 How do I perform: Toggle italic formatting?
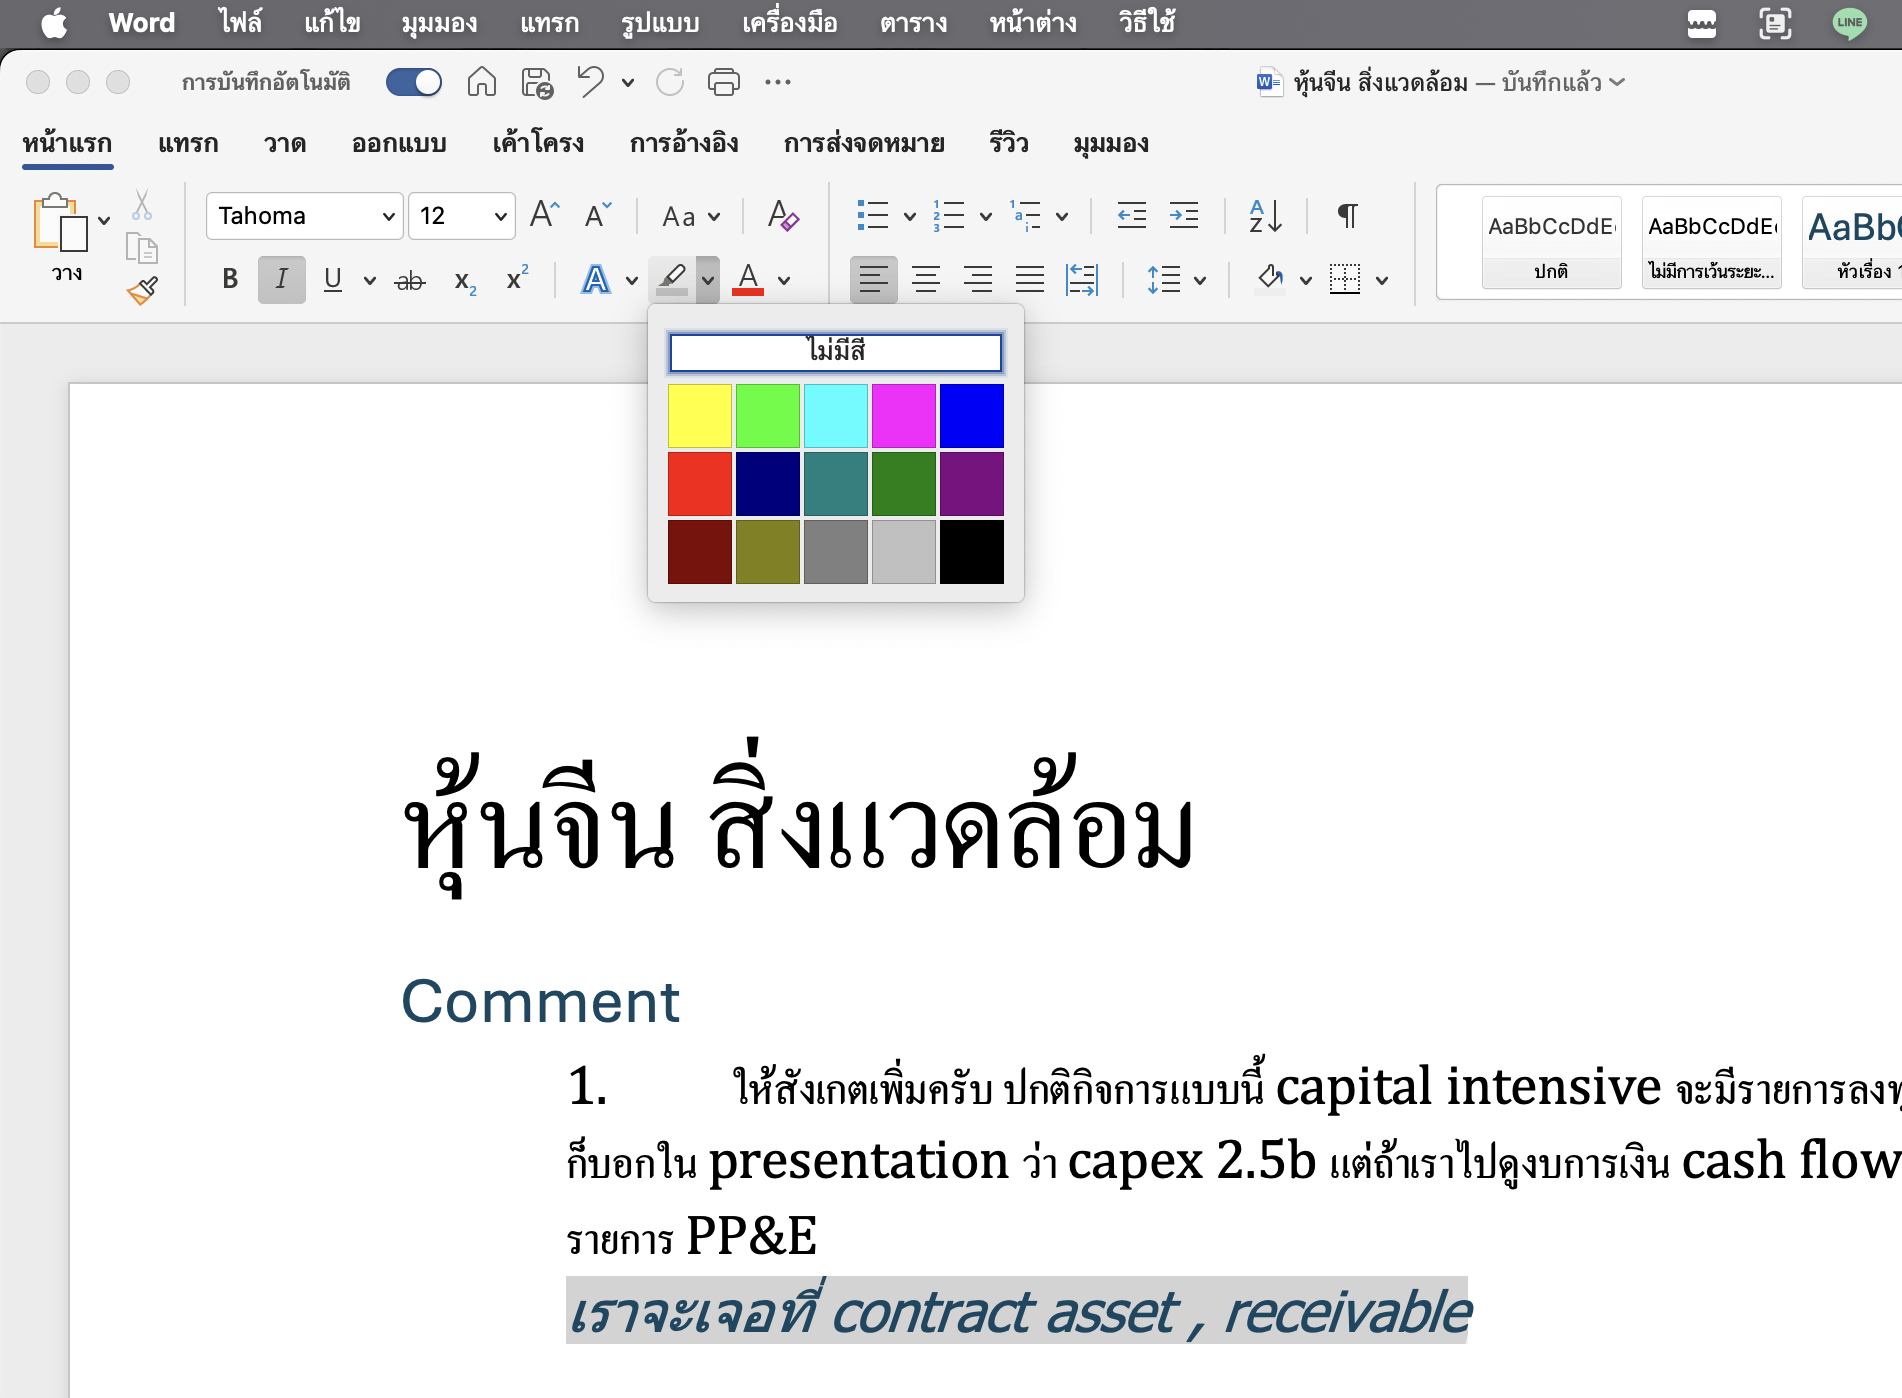[282, 279]
